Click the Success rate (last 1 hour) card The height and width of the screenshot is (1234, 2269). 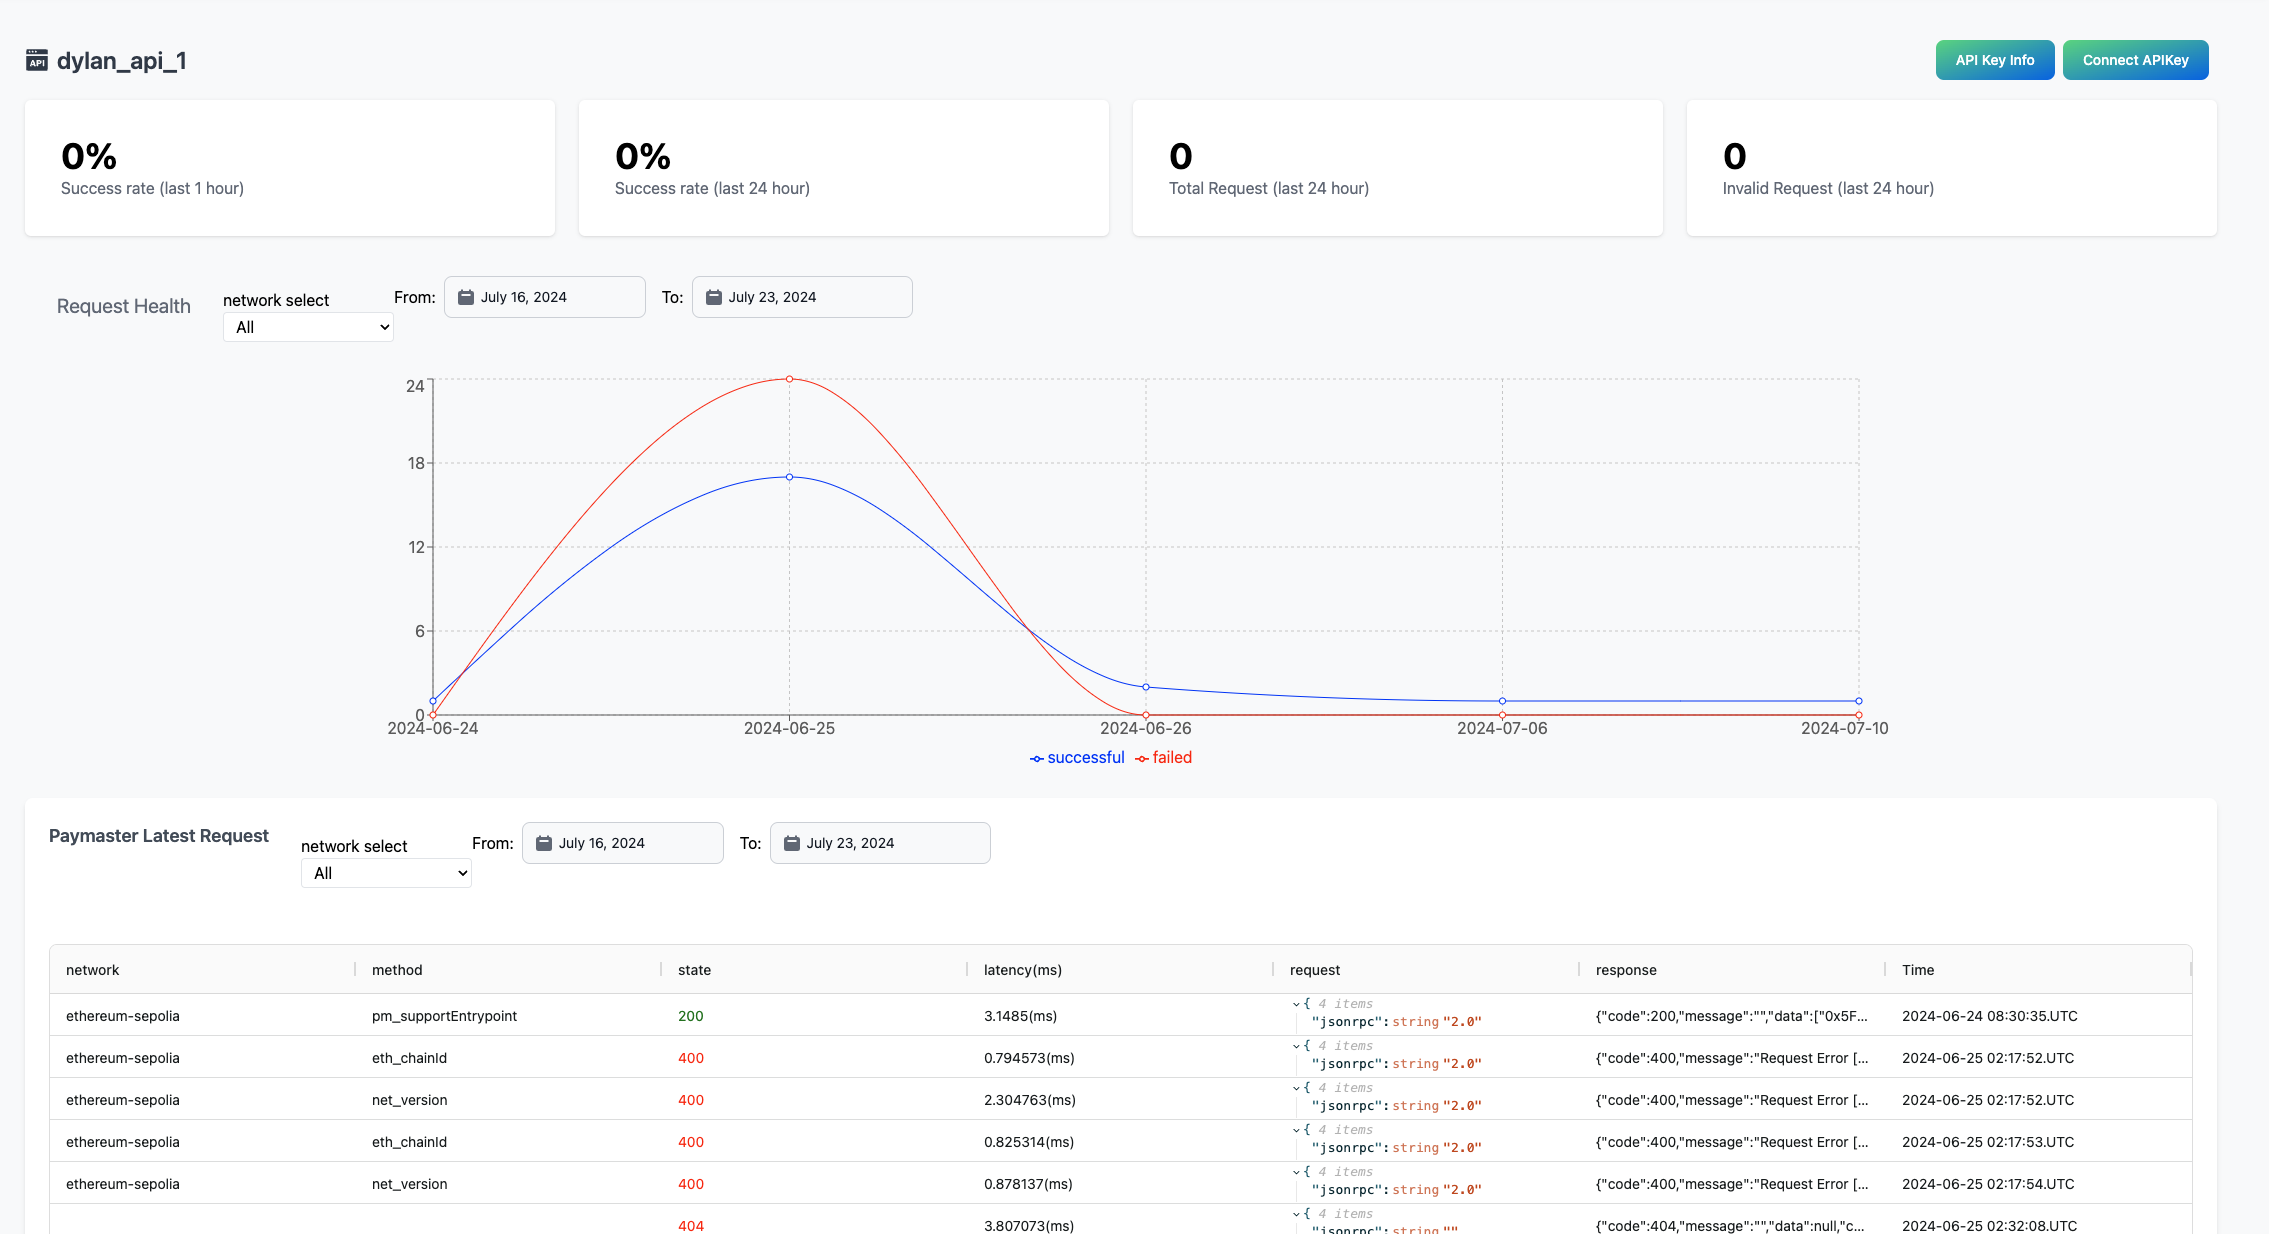[290, 168]
